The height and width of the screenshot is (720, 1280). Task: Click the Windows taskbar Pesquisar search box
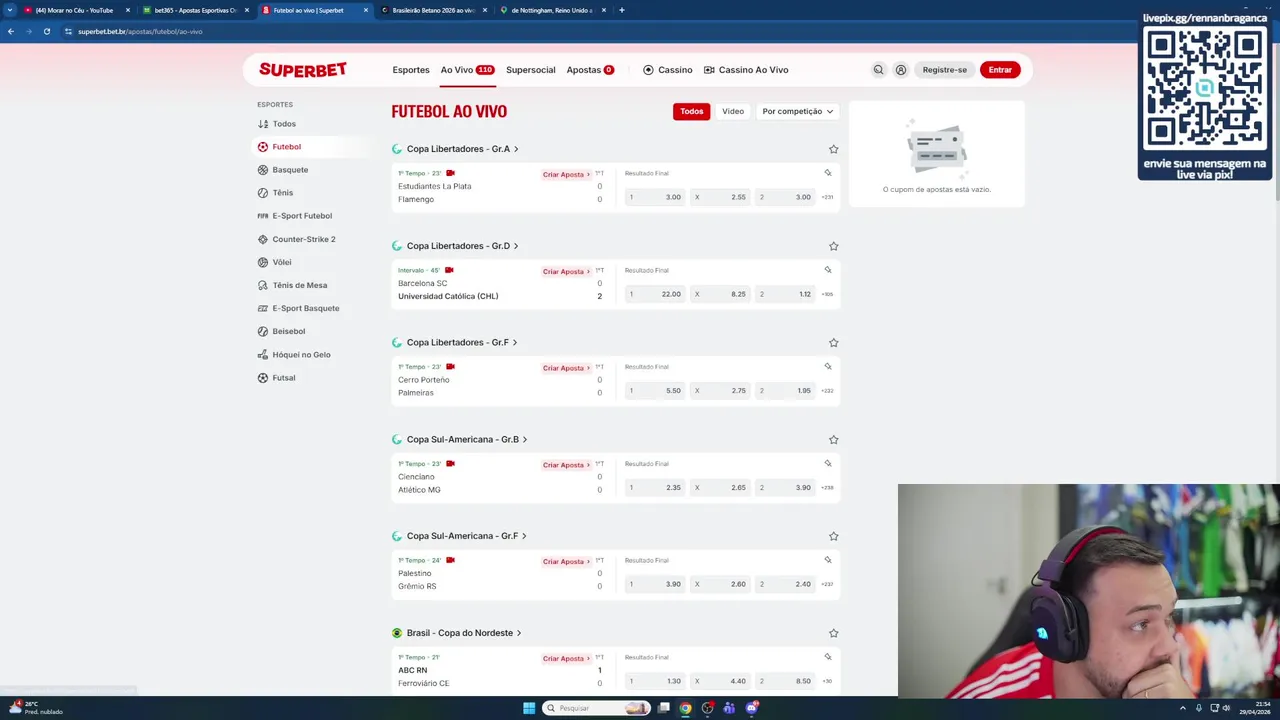tap(598, 708)
